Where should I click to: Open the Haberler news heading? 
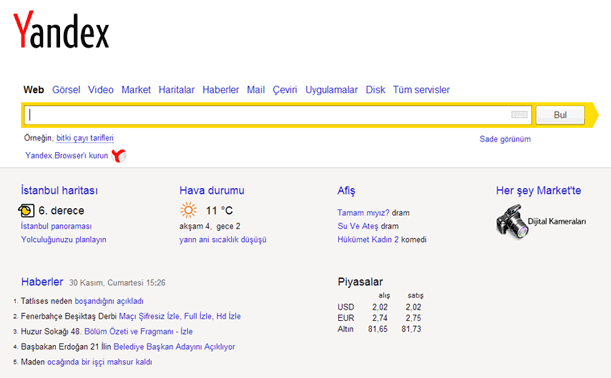click(x=42, y=282)
